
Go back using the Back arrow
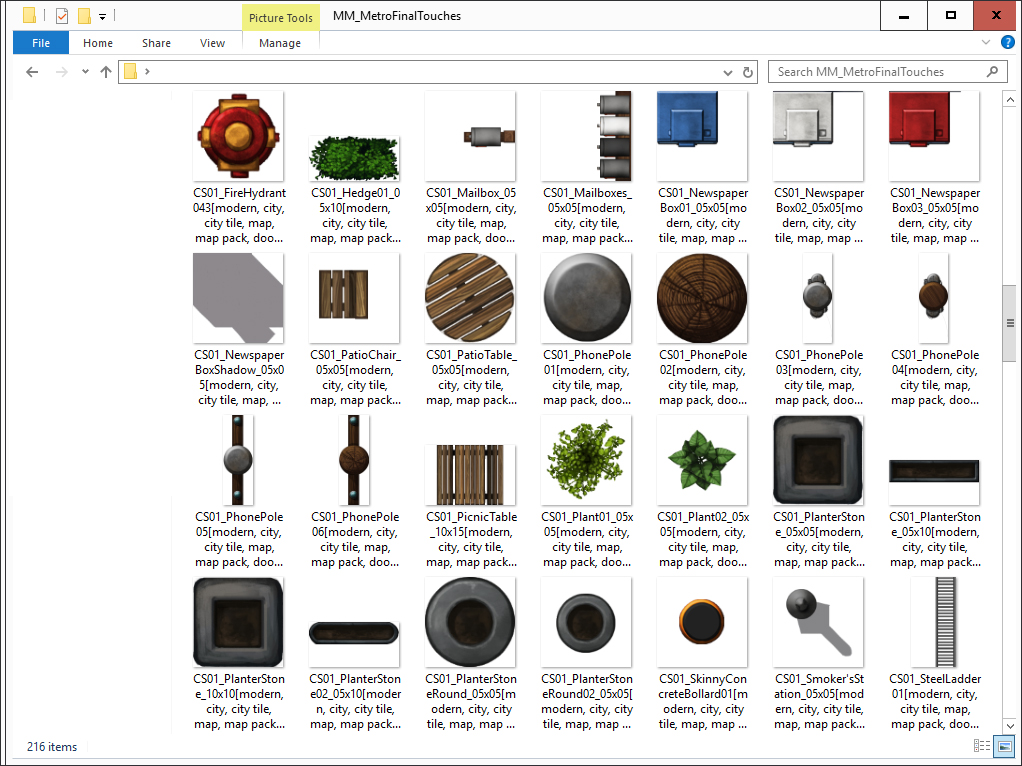(x=32, y=72)
